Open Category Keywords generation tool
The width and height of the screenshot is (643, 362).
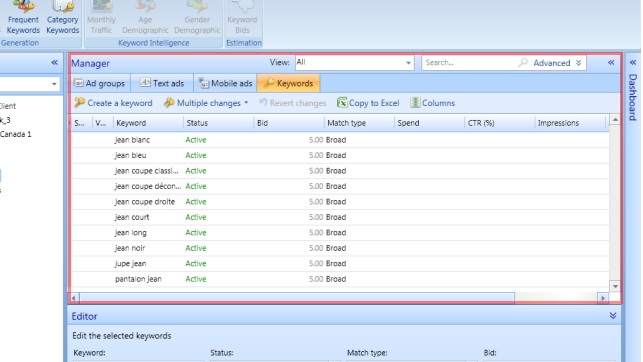click(x=62, y=18)
